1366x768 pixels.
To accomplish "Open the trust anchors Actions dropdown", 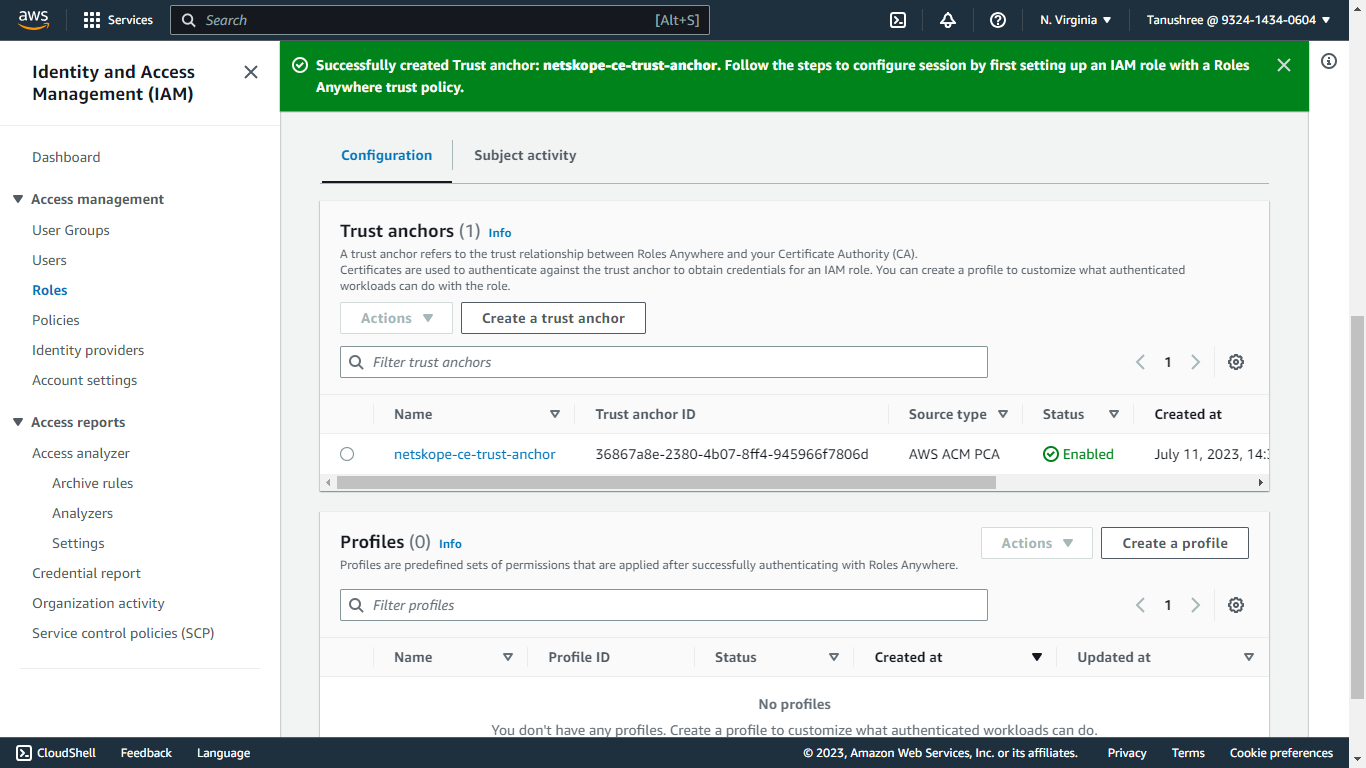I will coord(396,318).
